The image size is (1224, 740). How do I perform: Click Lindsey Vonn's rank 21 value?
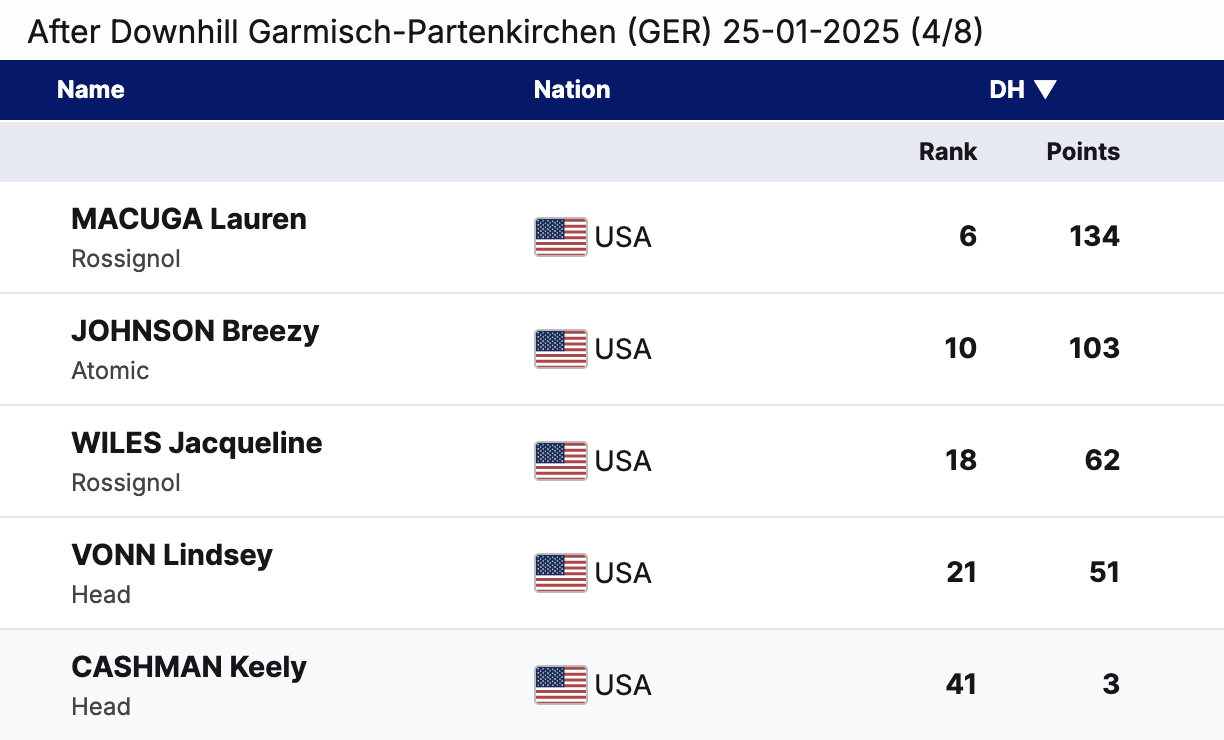[961, 573]
